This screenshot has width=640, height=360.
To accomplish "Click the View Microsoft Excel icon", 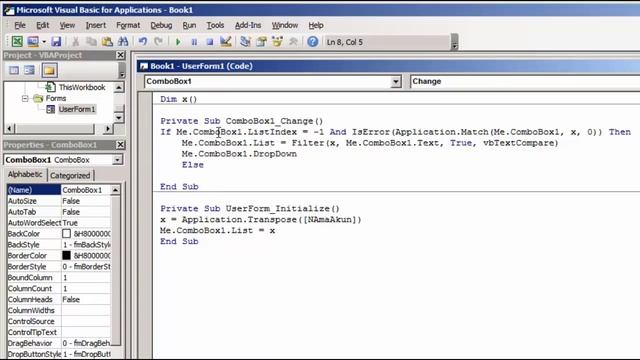I will click(17, 42).
